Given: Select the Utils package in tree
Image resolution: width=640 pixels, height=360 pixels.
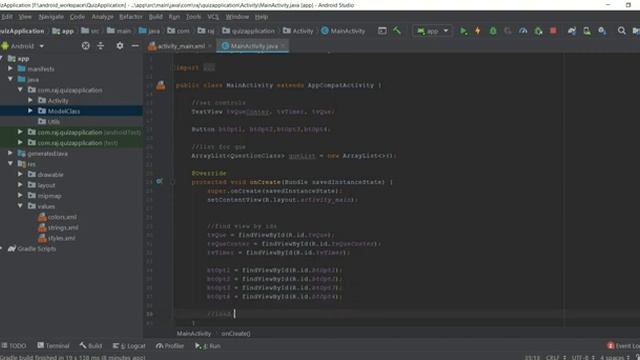Looking at the screenshot, I should [54, 122].
